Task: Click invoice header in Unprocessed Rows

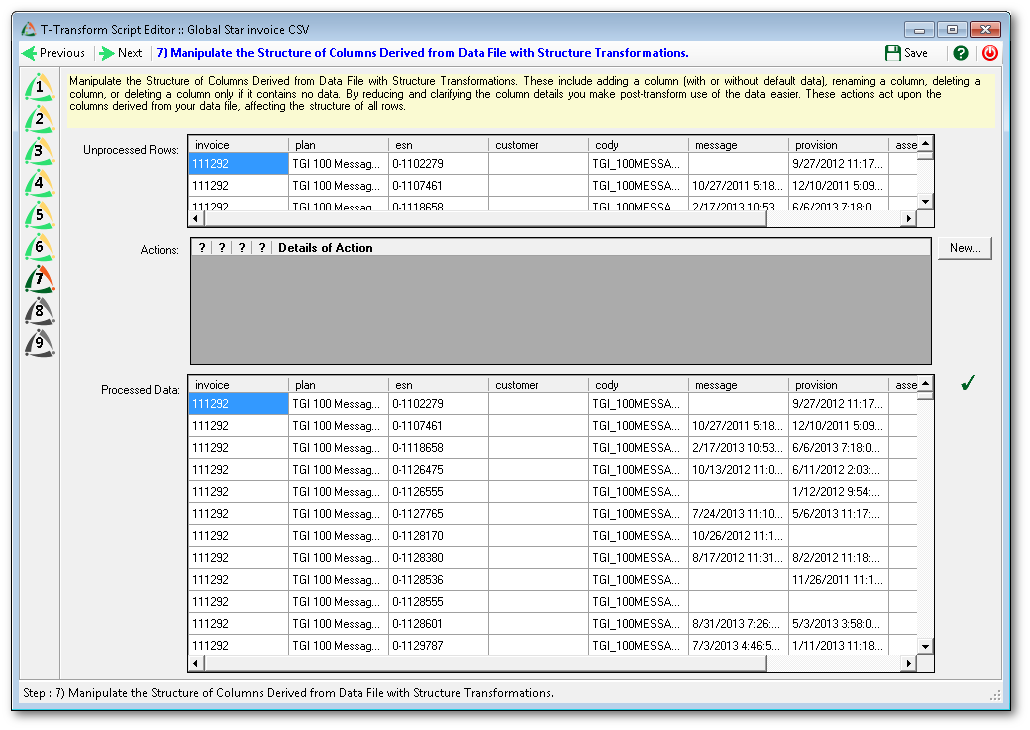Action: (x=238, y=145)
